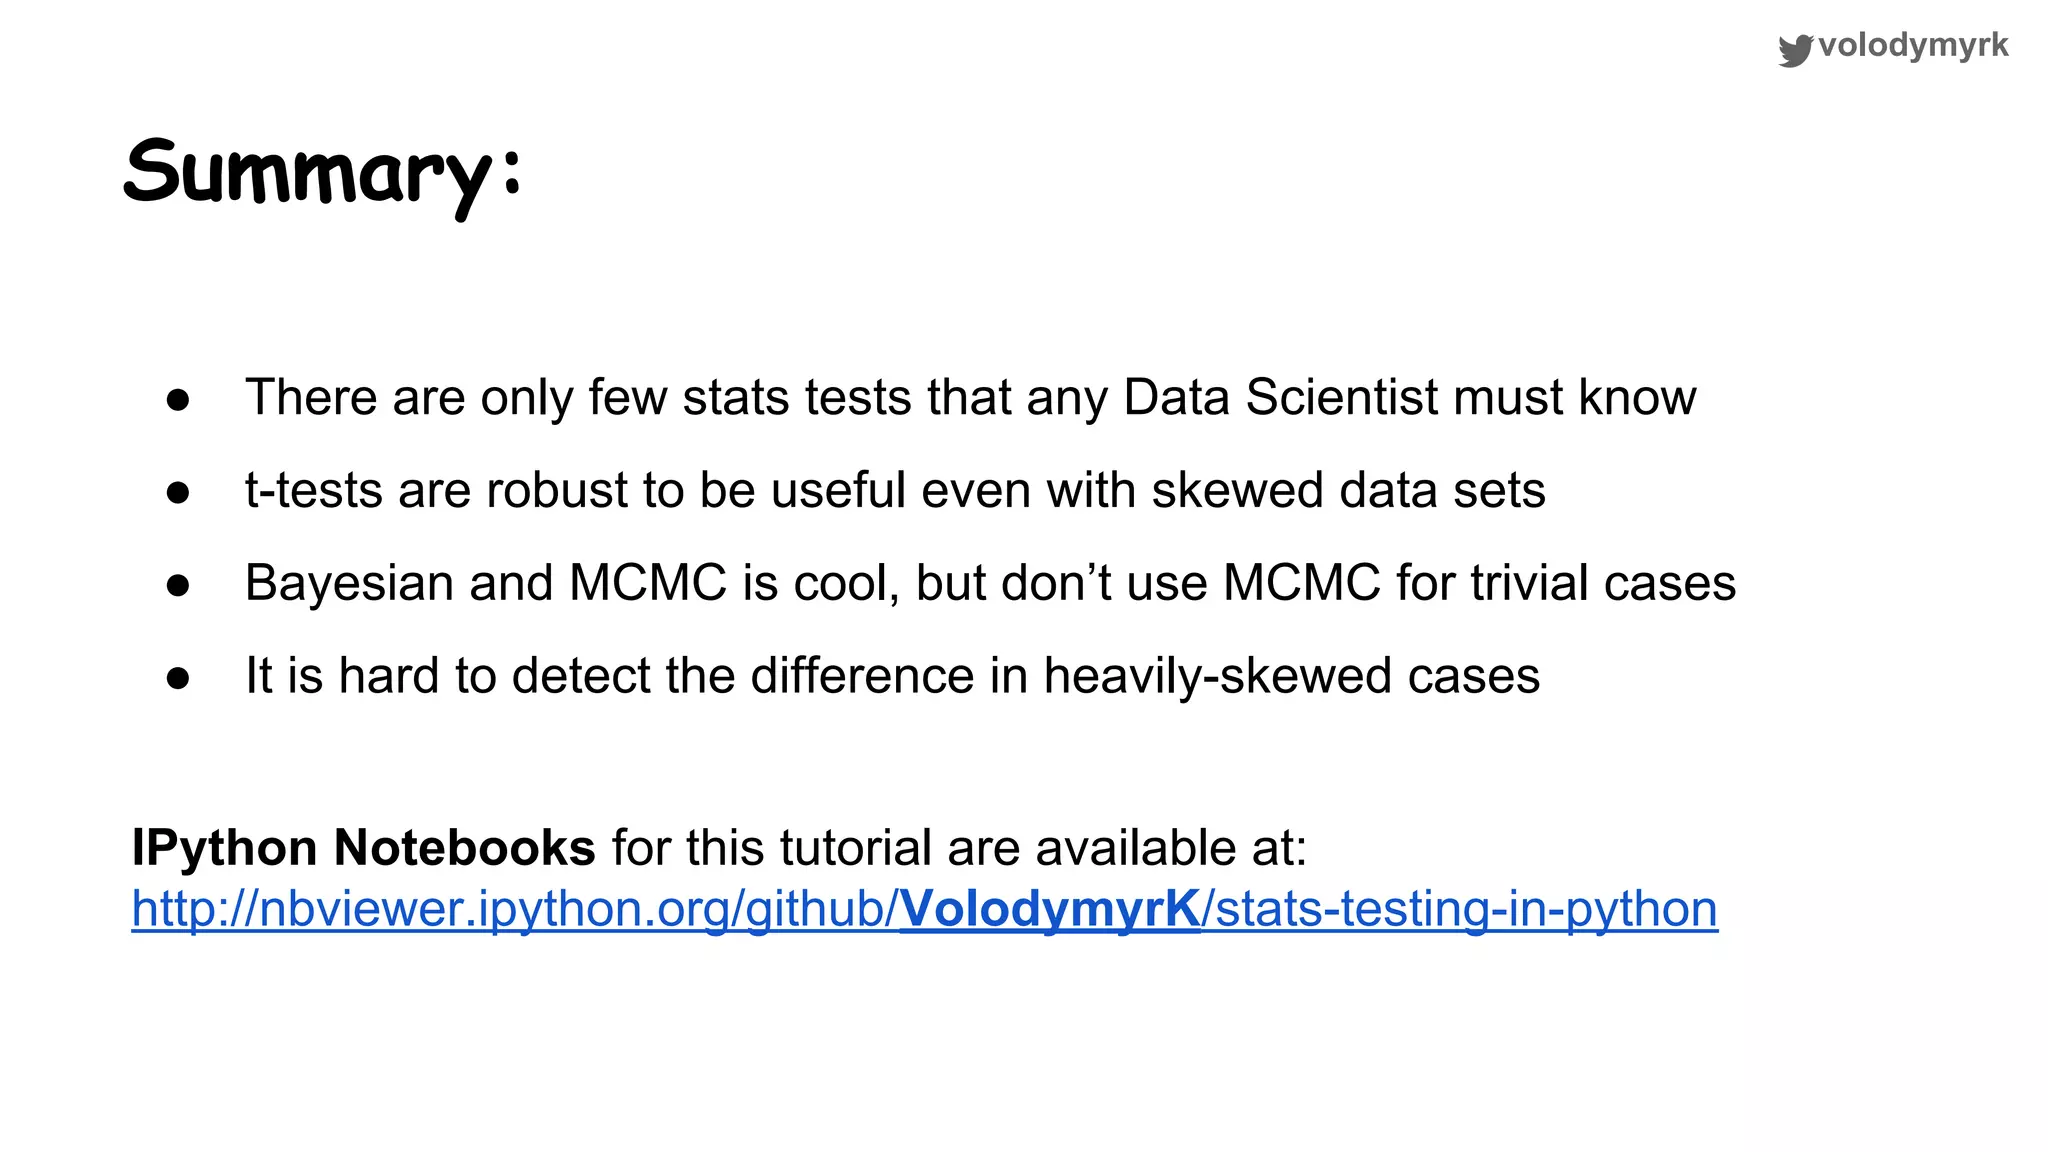This screenshot has height=1152, width=2048.
Task: Click the bullet dot before 'There are only'
Action: (178, 400)
